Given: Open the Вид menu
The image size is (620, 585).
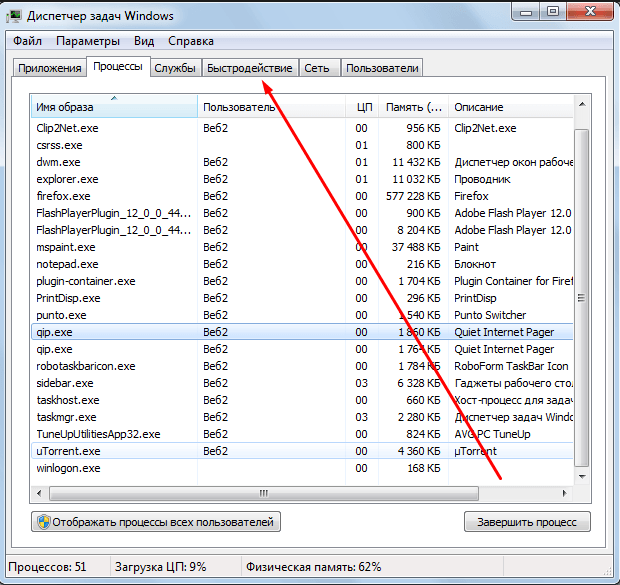Looking at the screenshot, I should 144,41.
